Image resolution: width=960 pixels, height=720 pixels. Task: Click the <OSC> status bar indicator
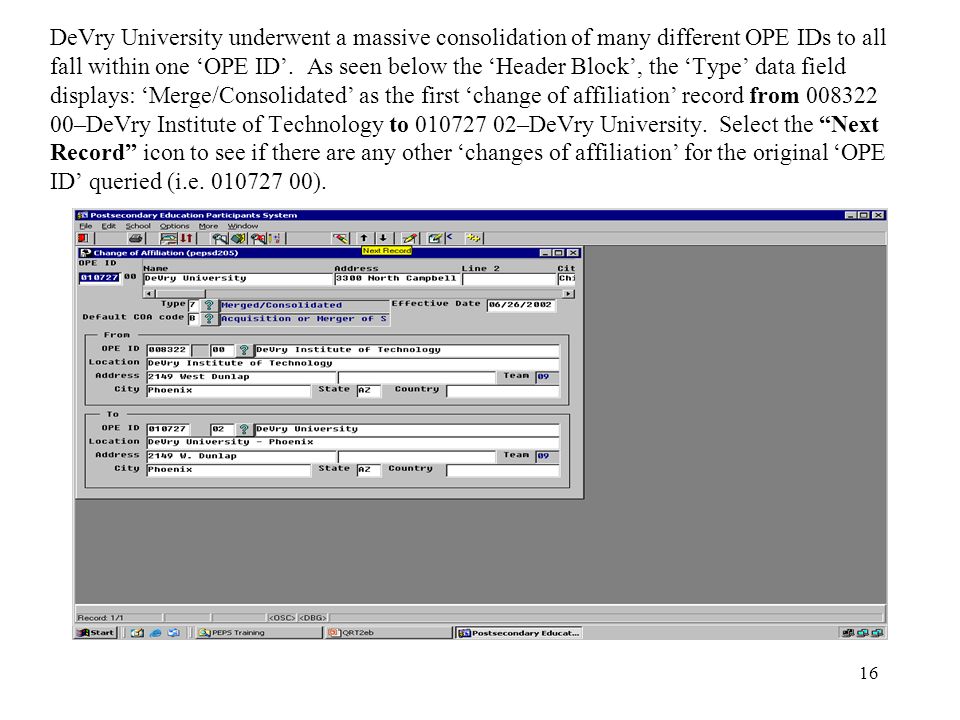(x=282, y=618)
